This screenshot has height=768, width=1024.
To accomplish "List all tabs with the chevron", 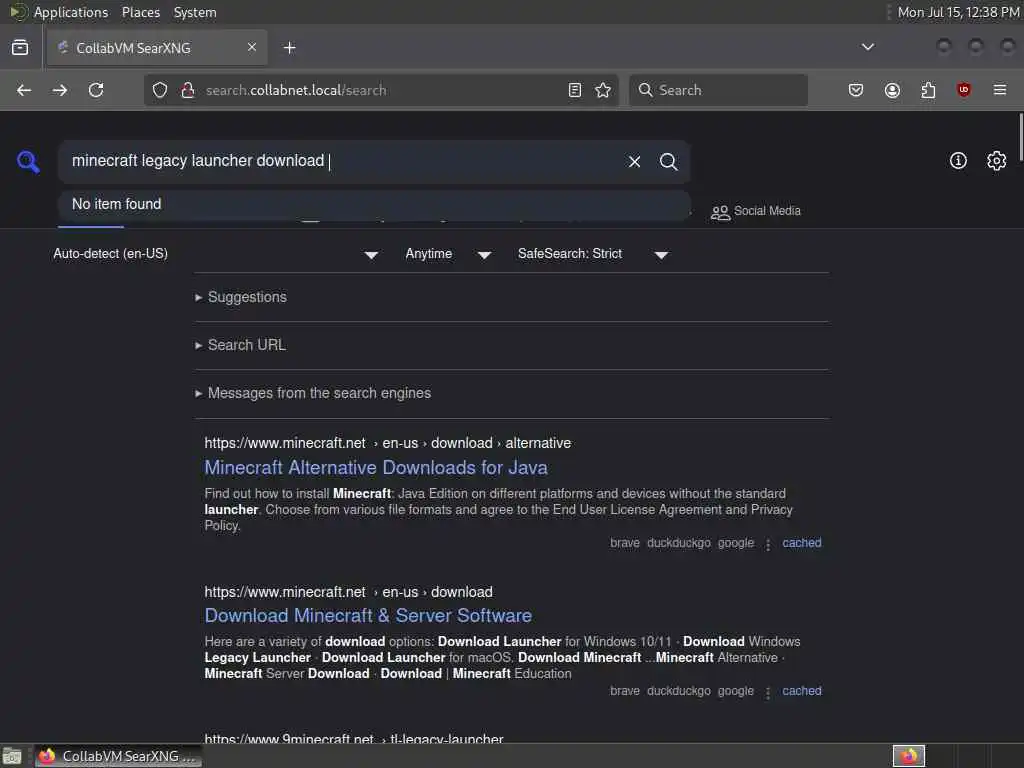I will pyautogui.click(x=868, y=47).
